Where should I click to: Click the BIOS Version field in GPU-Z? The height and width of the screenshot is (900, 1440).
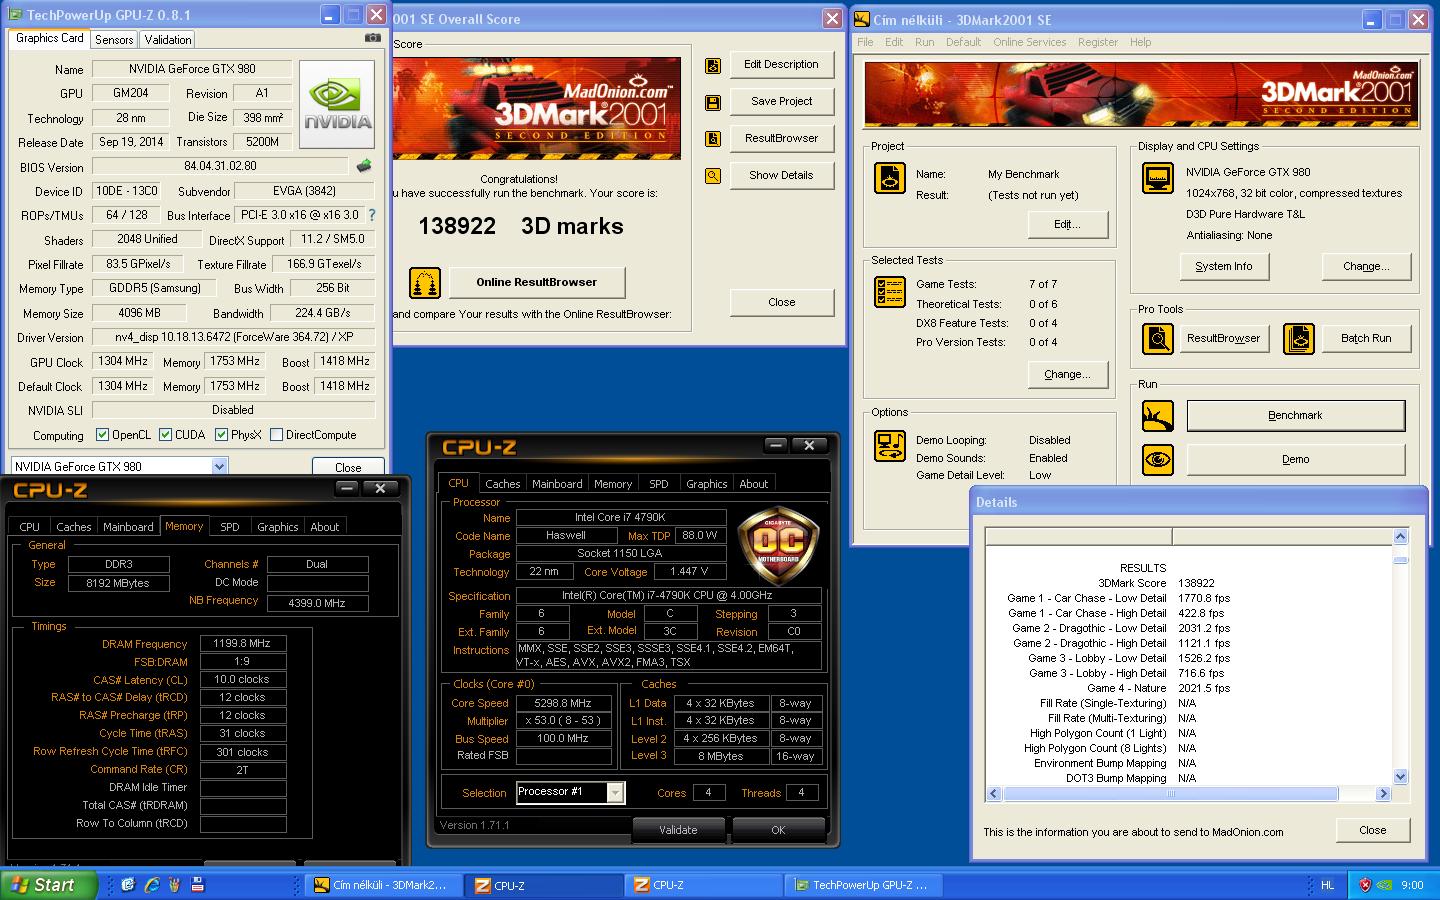click(220, 167)
